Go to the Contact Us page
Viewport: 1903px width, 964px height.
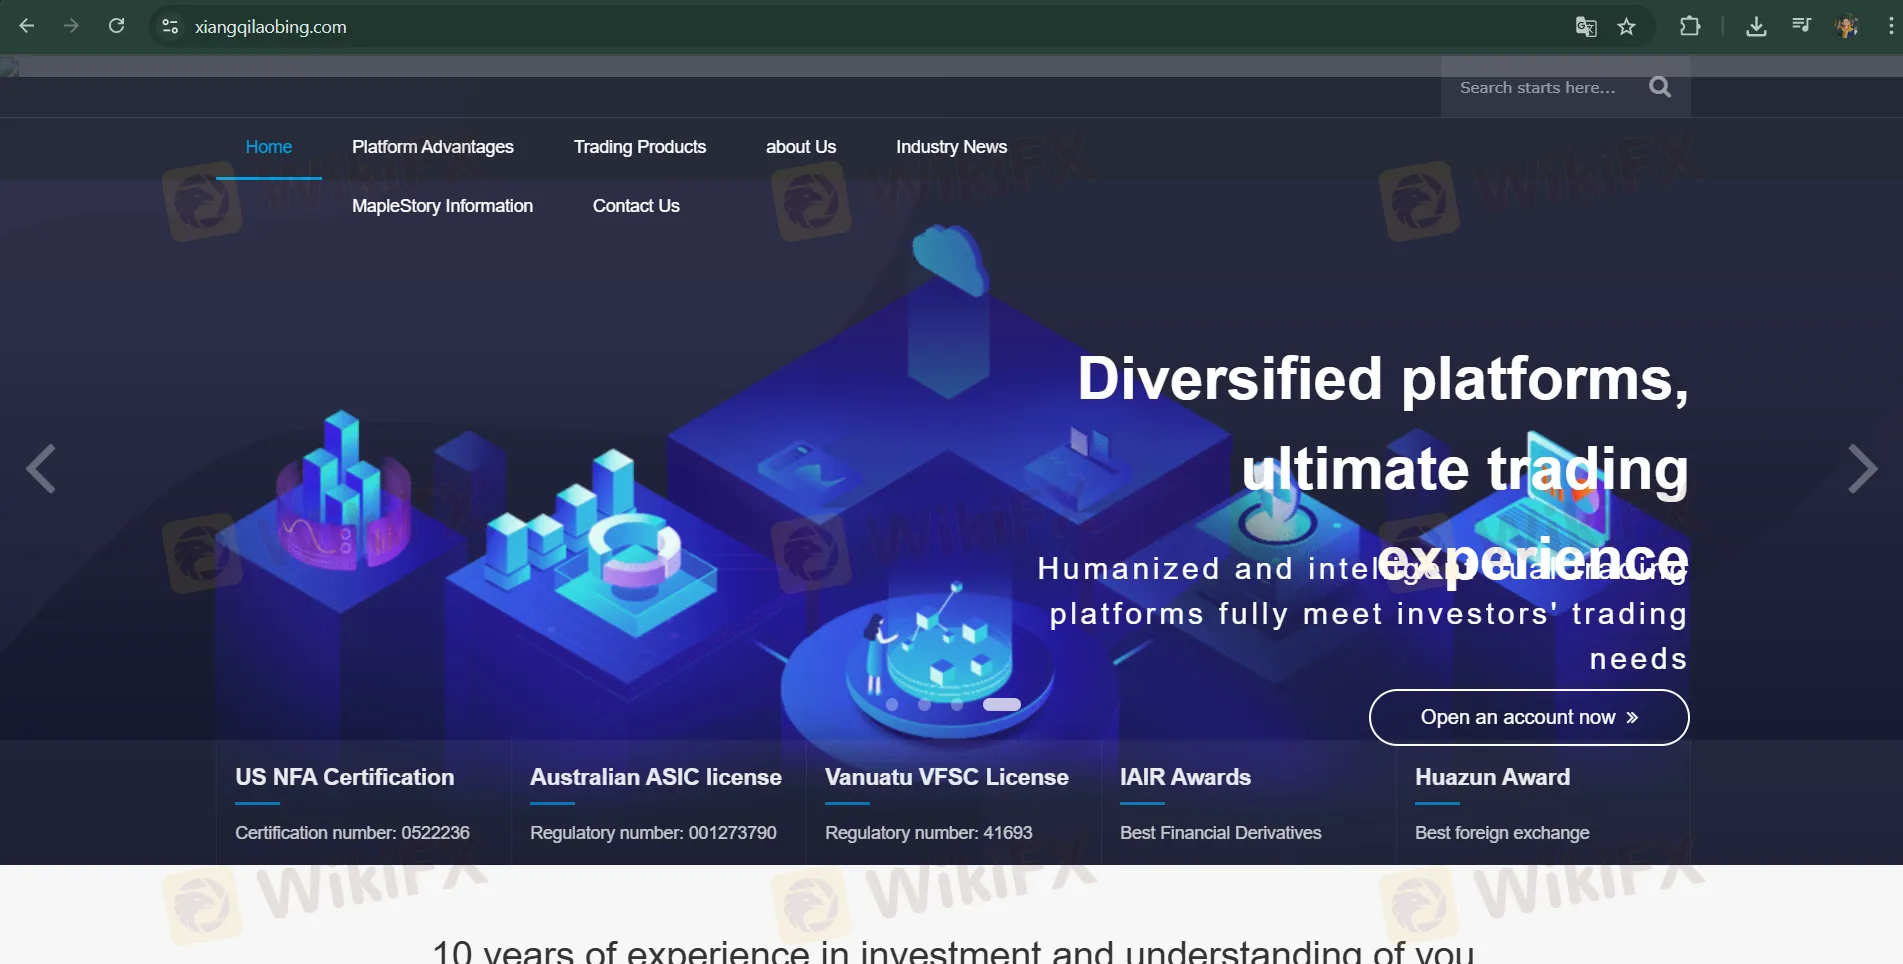[x=635, y=206]
